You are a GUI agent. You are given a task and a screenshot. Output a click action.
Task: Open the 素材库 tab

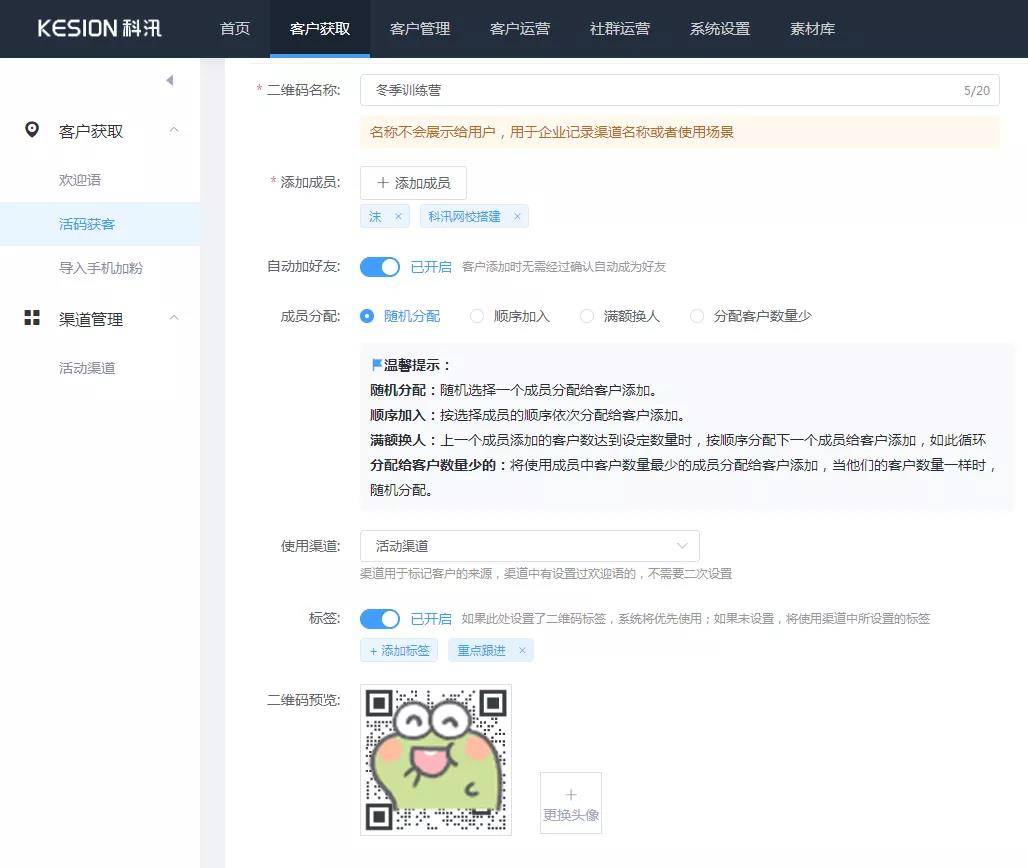point(812,29)
